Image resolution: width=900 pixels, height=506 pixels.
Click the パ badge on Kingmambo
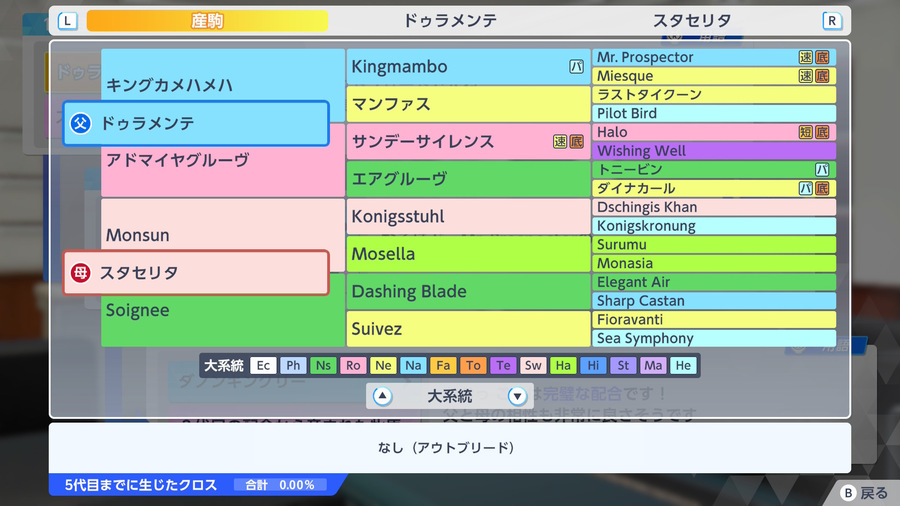tap(576, 67)
